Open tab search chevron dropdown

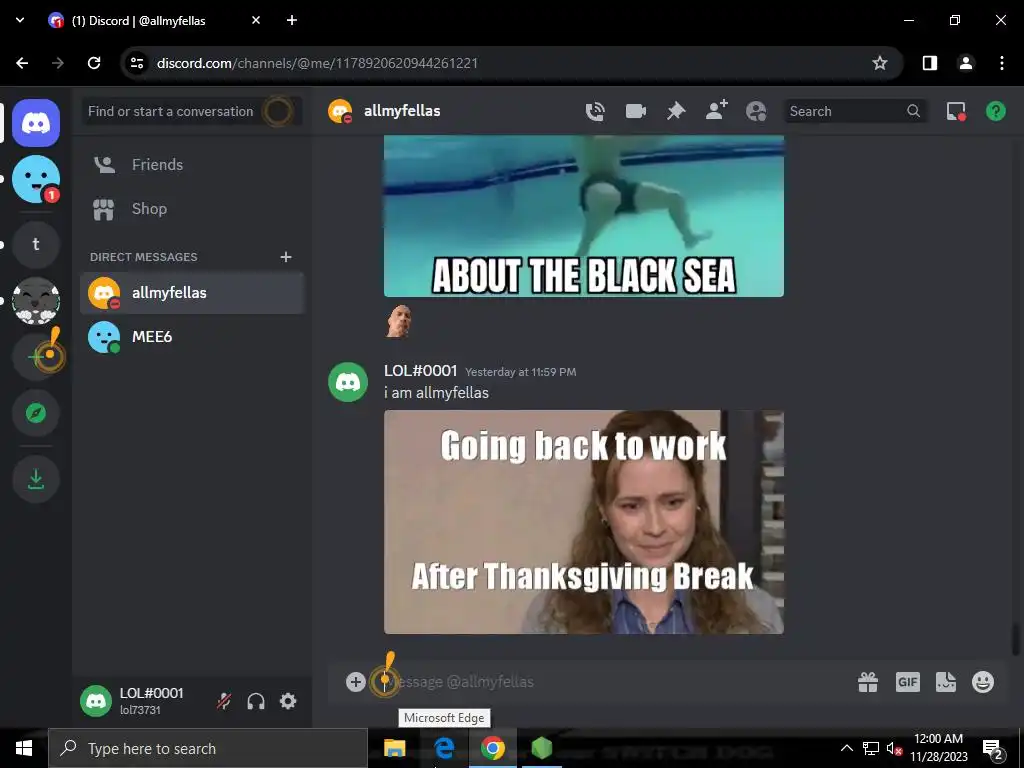[x=20, y=20]
